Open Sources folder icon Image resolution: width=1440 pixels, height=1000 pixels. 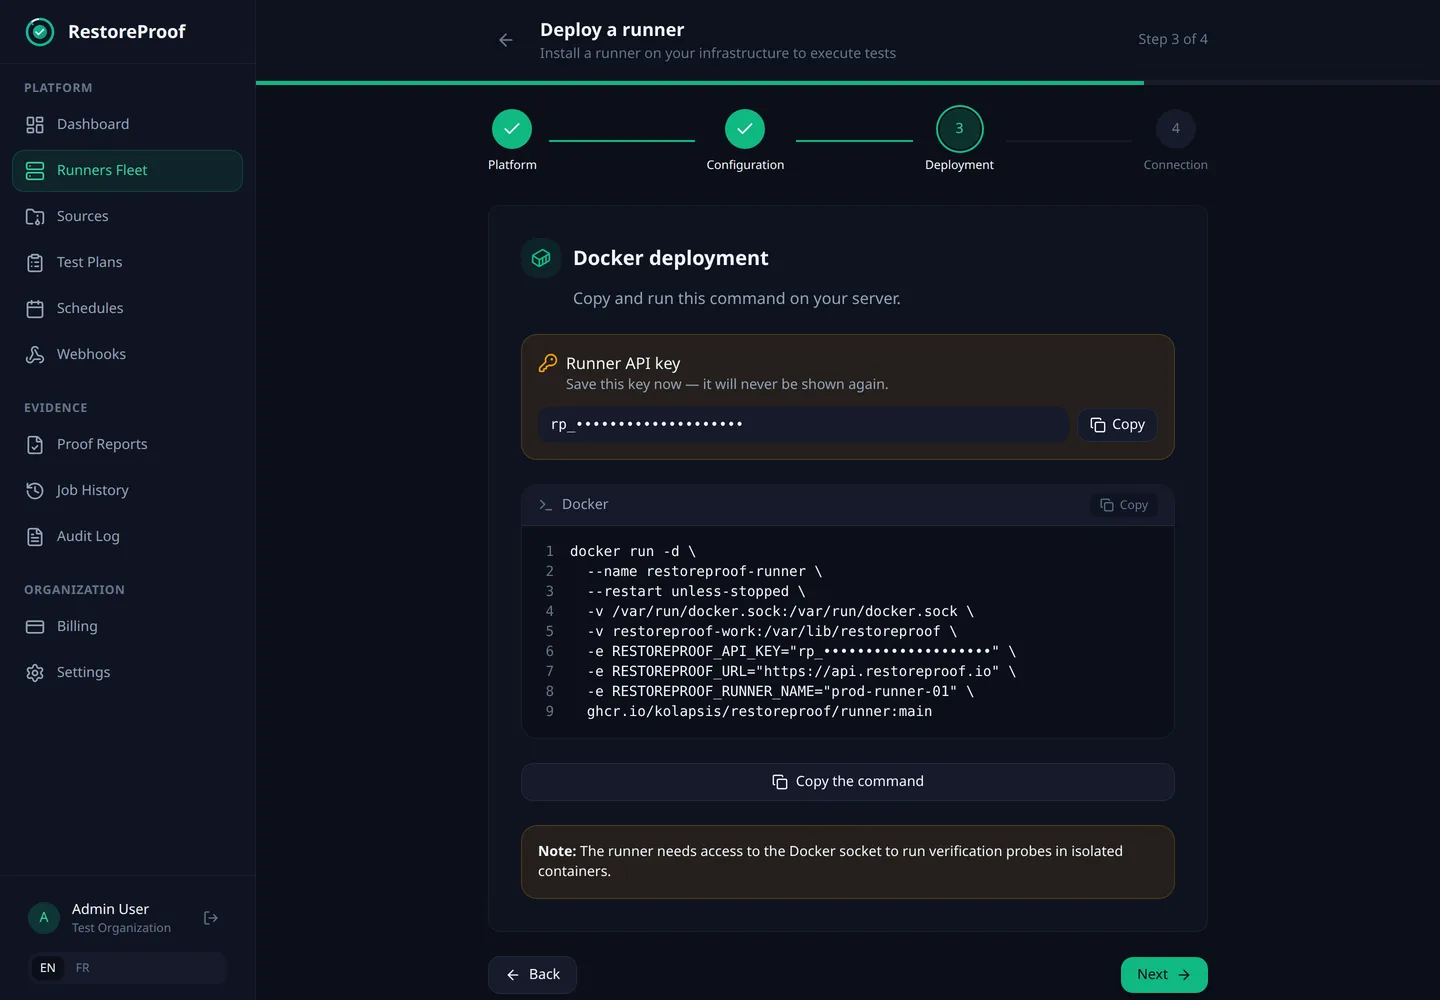tap(35, 217)
